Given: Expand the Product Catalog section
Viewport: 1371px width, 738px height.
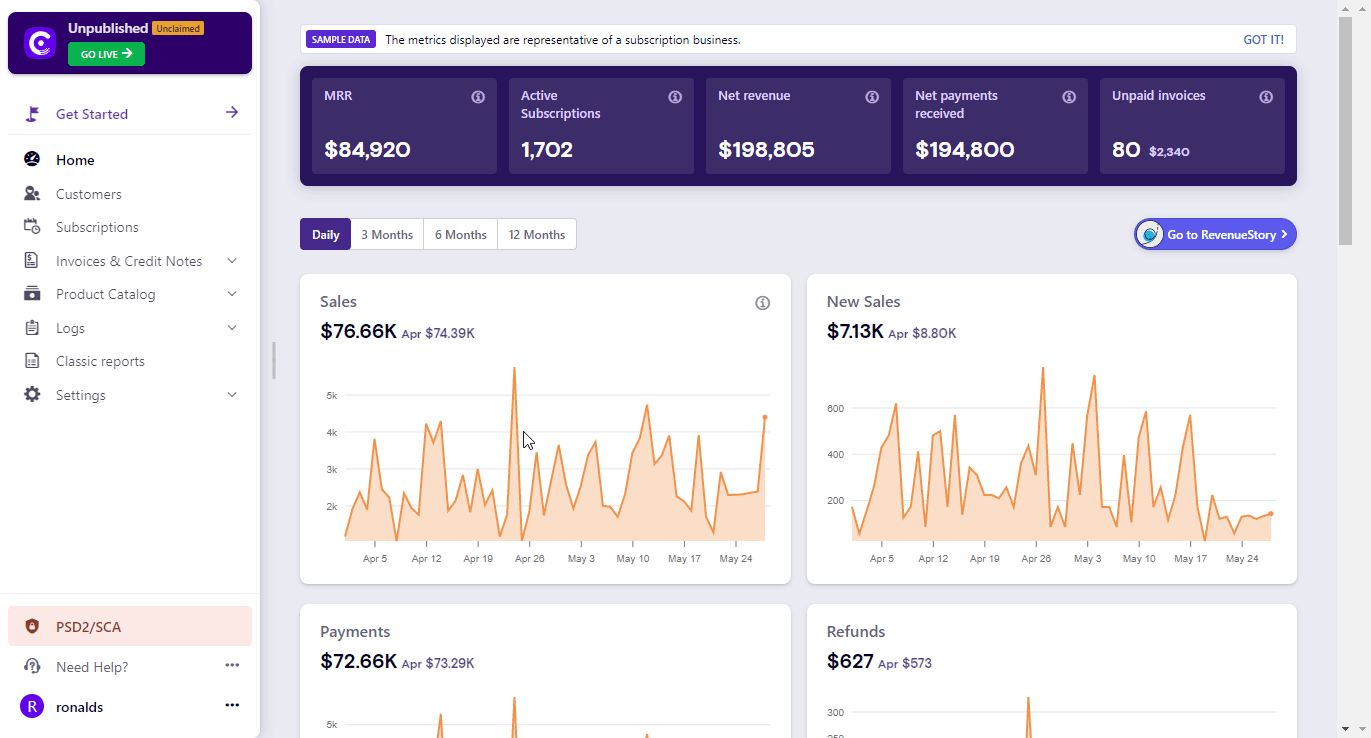Looking at the screenshot, I should point(232,294).
